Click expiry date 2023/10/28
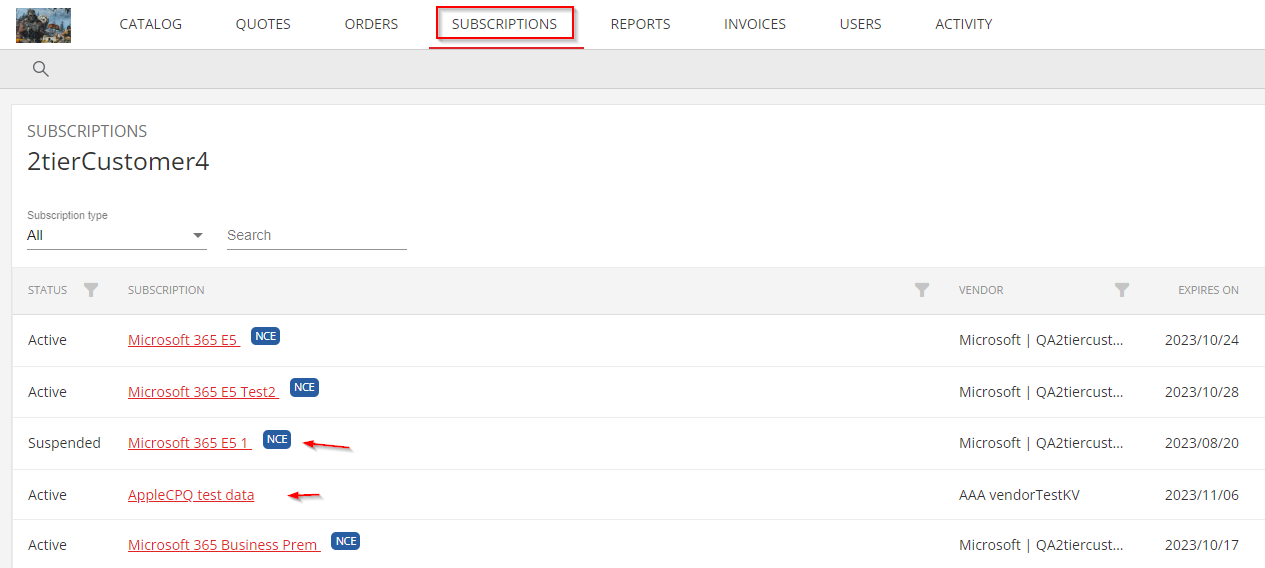Viewport: 1265px width, 568px height. click(1202, 392)
